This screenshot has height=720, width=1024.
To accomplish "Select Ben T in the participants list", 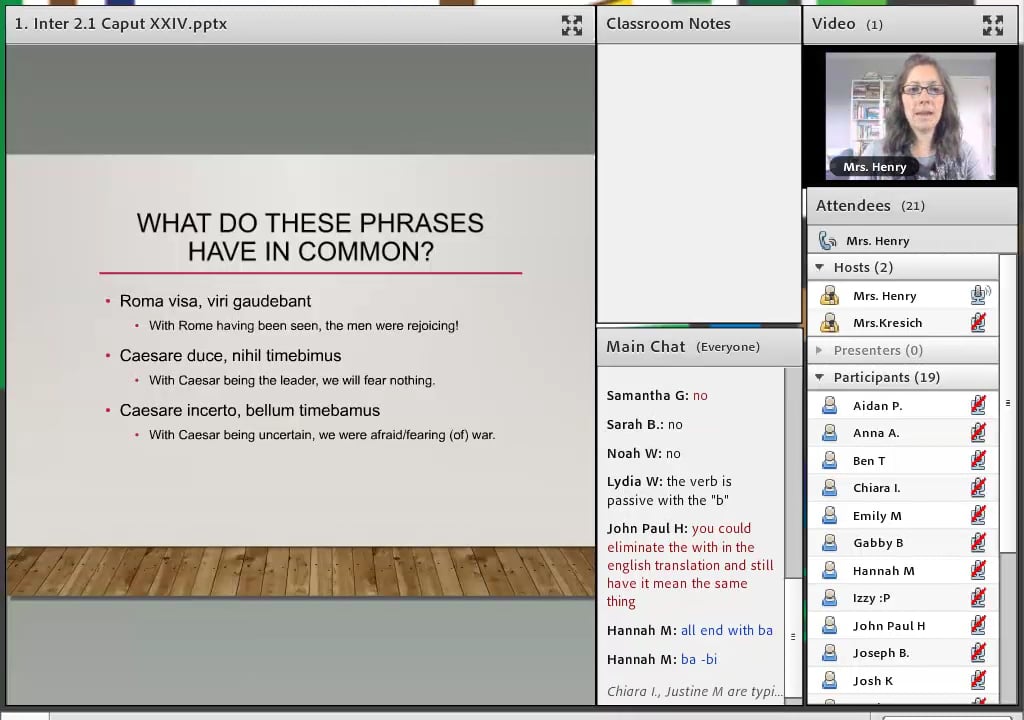I will [903, 460].
